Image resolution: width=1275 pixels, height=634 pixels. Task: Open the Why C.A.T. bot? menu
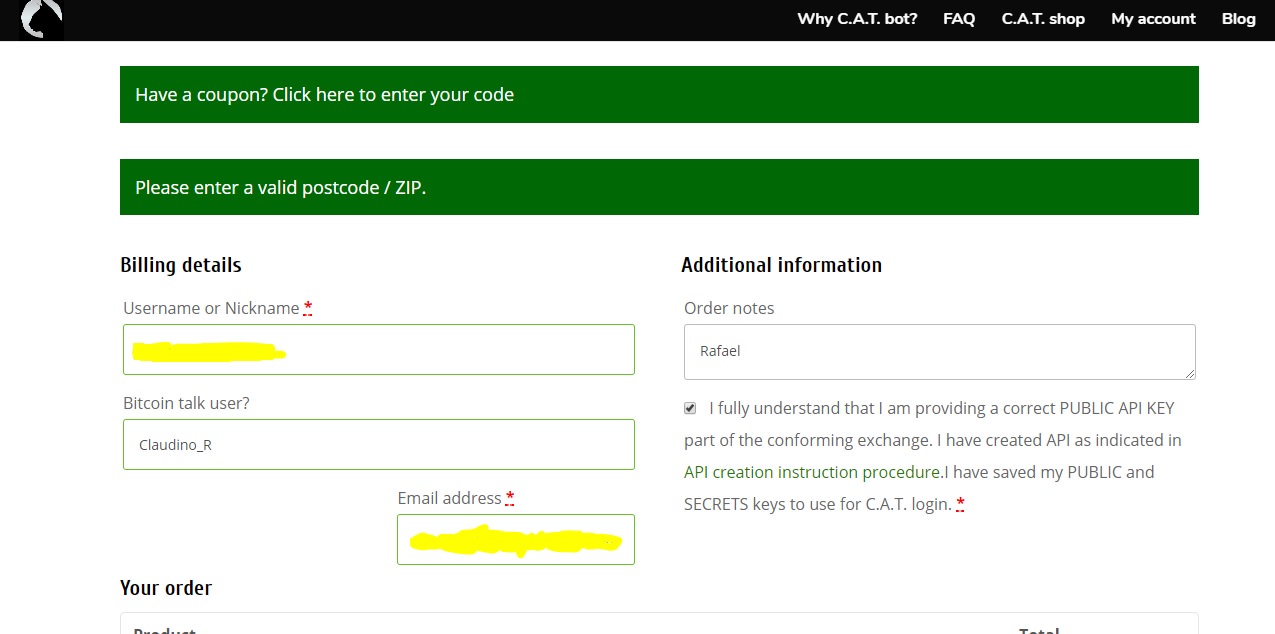point(857,19)
